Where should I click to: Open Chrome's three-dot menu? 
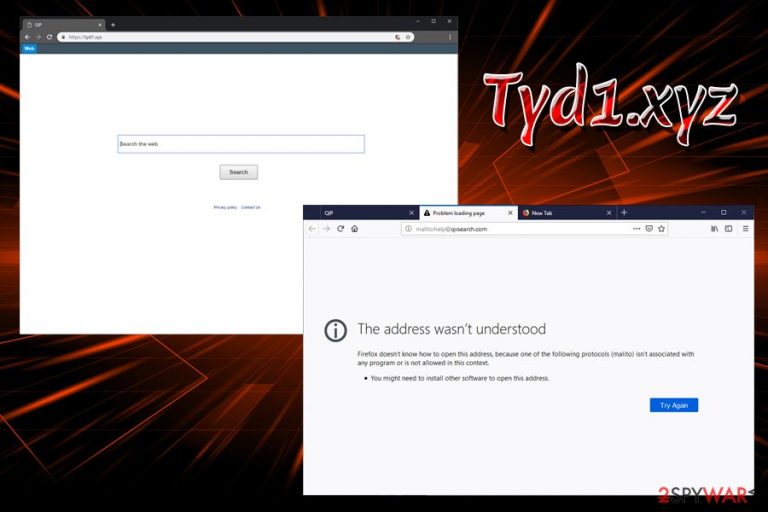pyautogui.click(x=450, y=37)
